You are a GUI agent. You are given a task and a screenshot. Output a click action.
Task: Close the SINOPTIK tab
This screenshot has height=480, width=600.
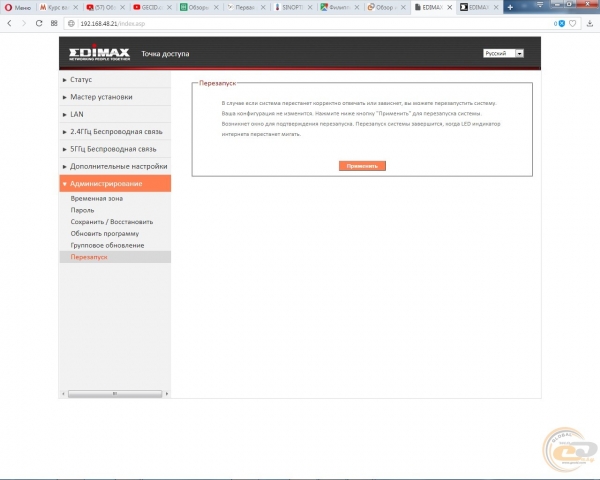point(310,7)
